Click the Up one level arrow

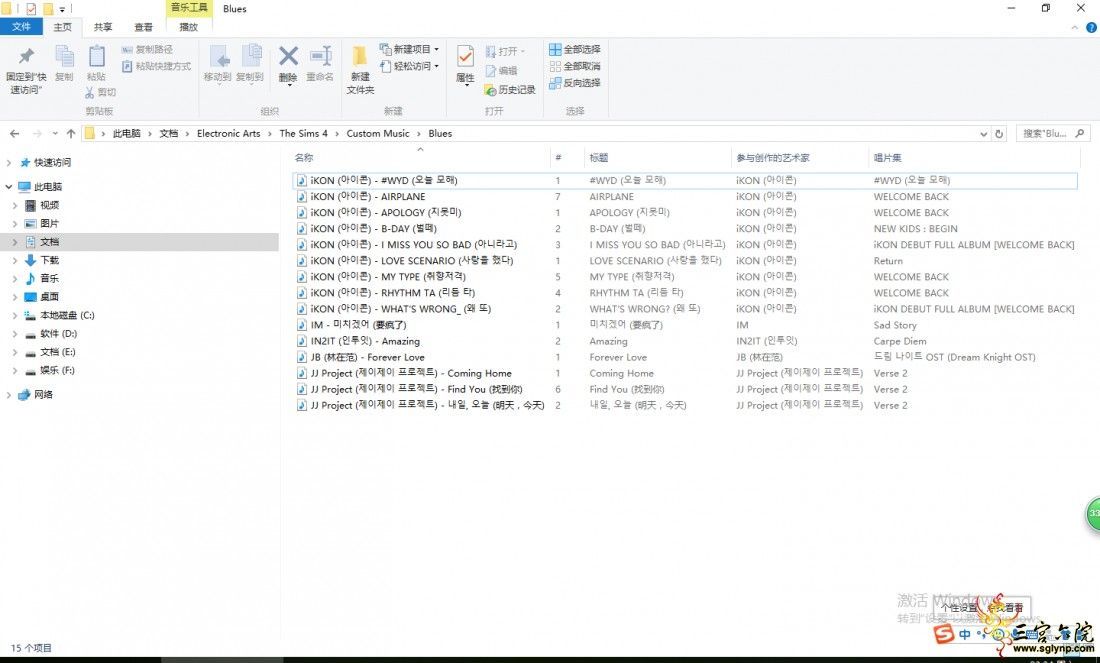[71, 133]
